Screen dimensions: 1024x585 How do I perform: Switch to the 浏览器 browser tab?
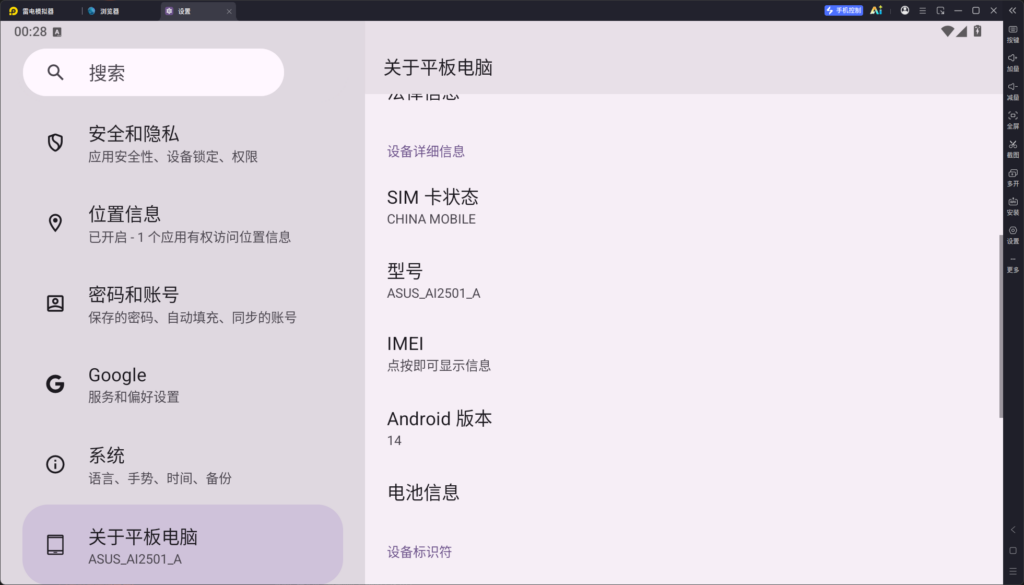pos(120,11)
